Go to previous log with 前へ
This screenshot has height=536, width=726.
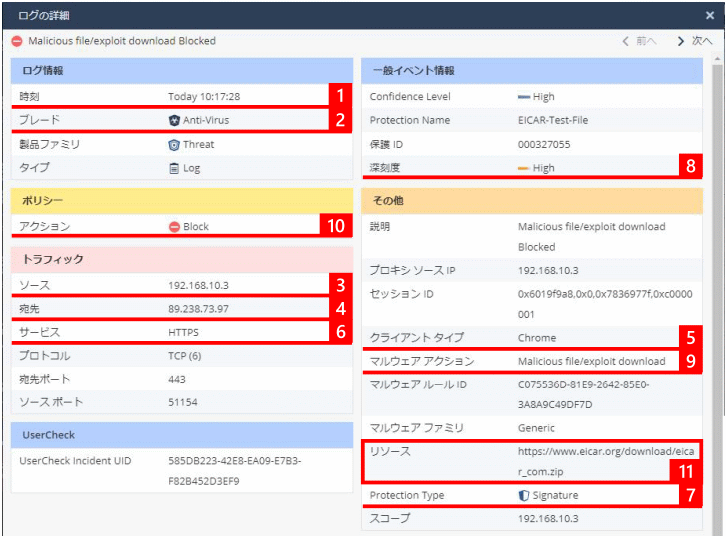[639, 42]
